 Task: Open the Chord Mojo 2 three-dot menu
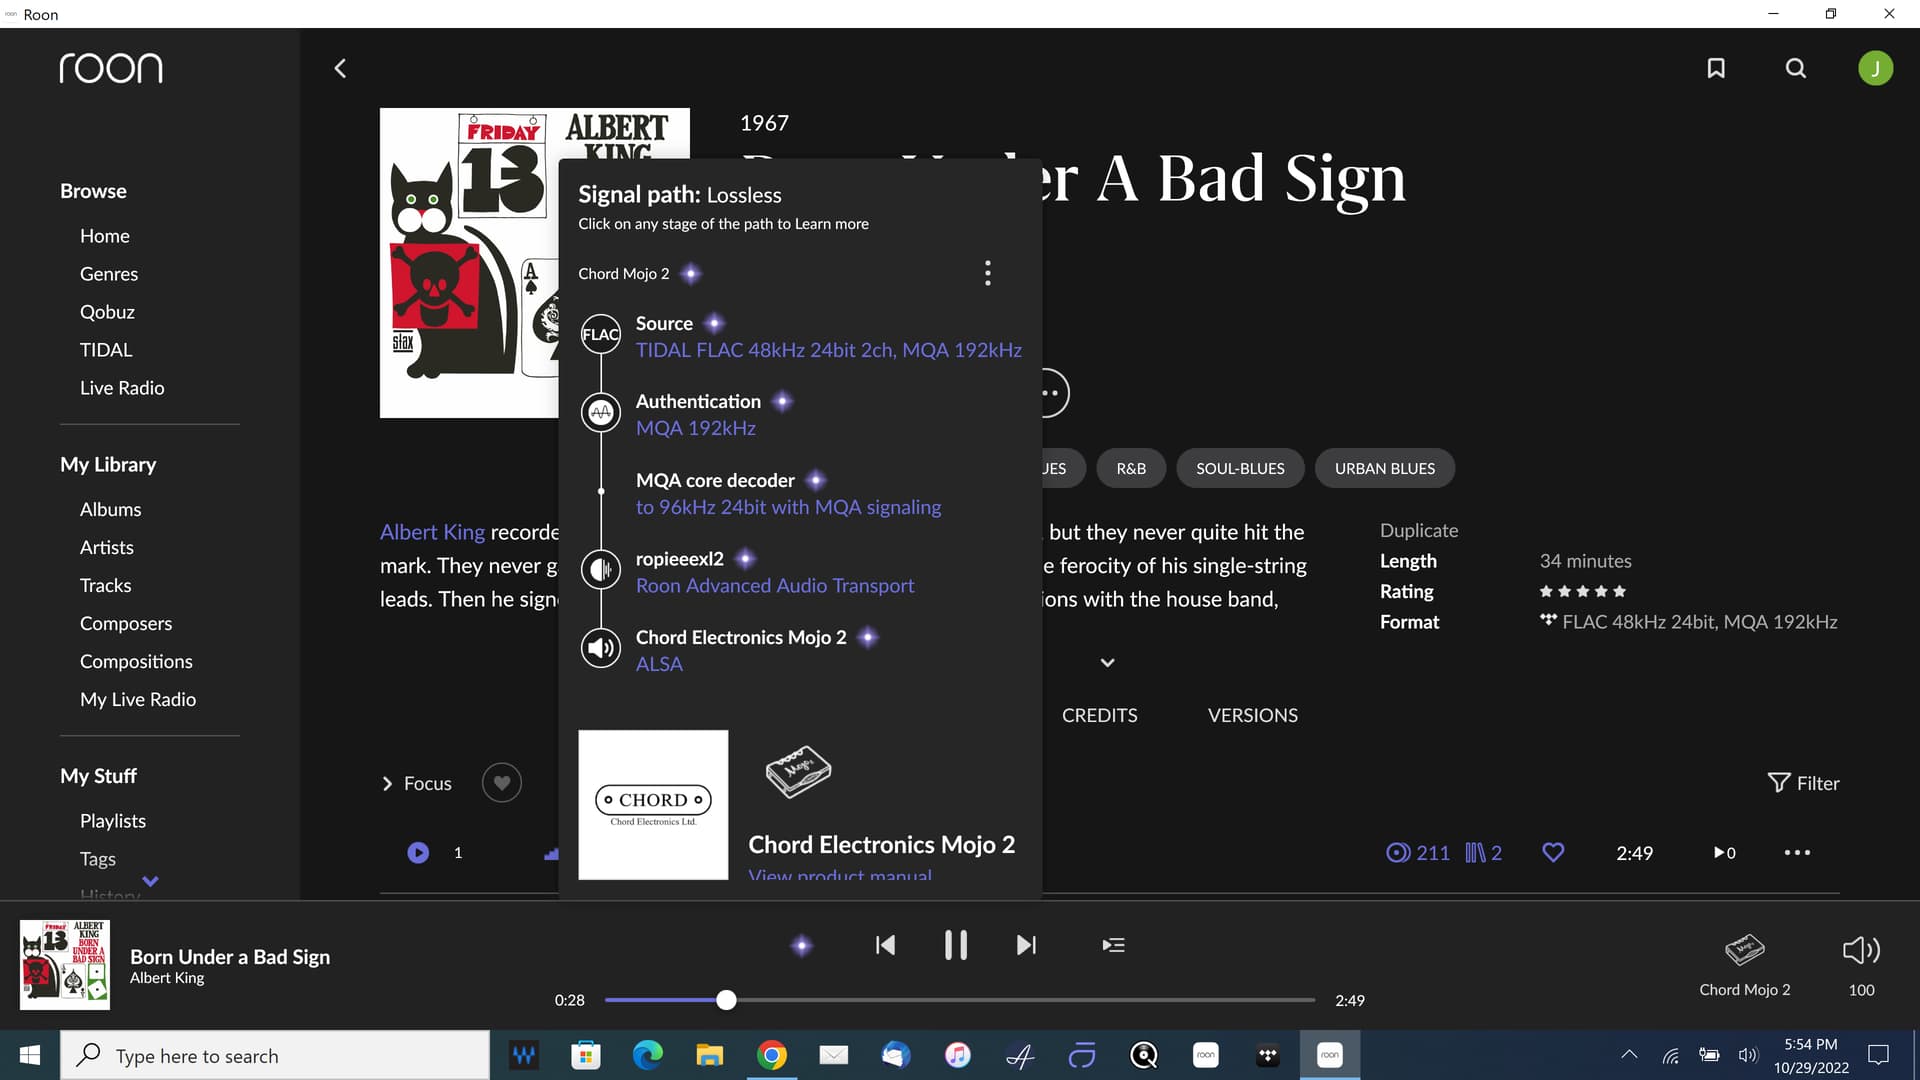coord(988,273)
